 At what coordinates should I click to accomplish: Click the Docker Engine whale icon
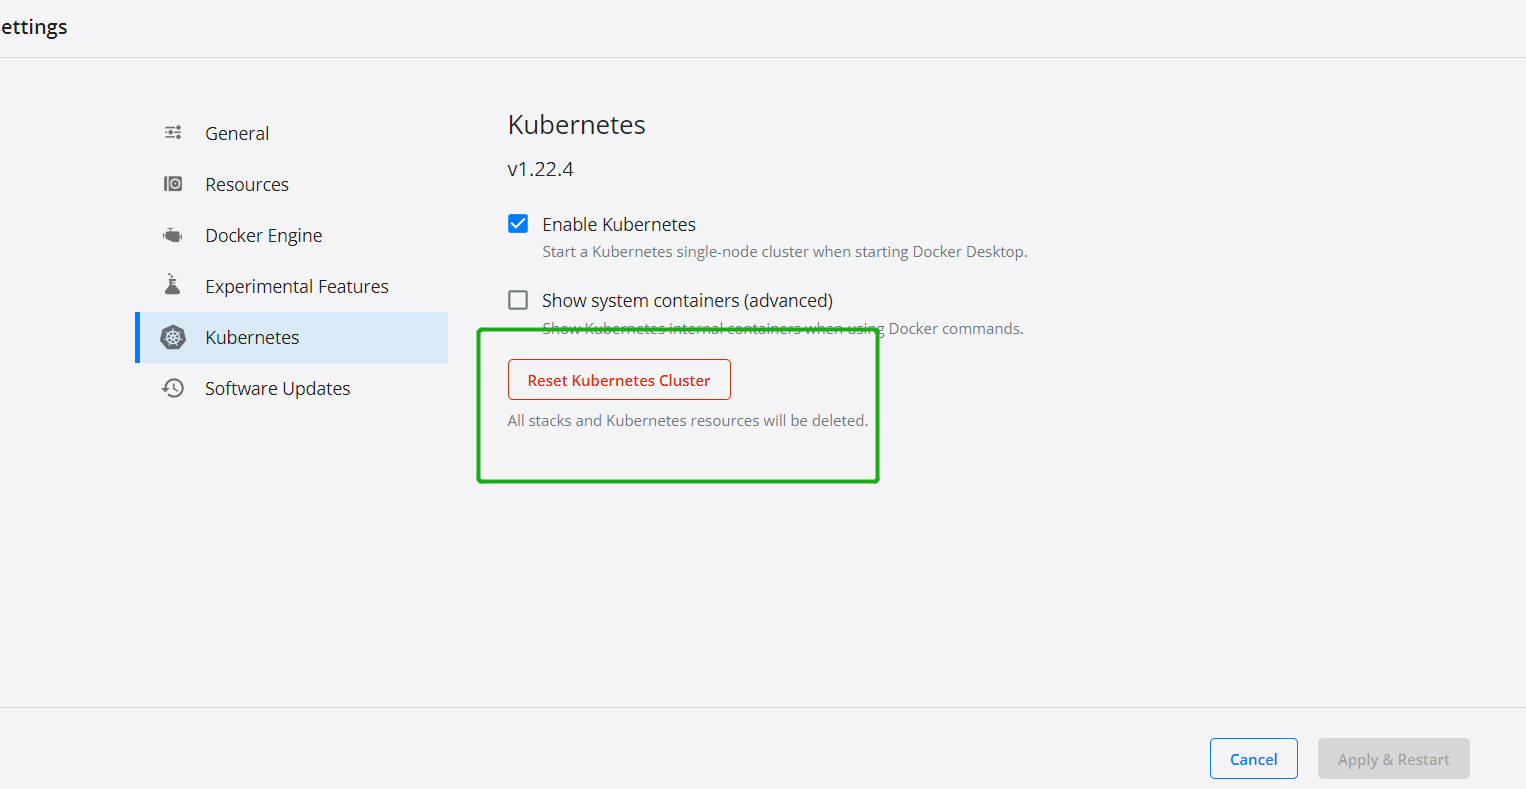coord(172,234)
